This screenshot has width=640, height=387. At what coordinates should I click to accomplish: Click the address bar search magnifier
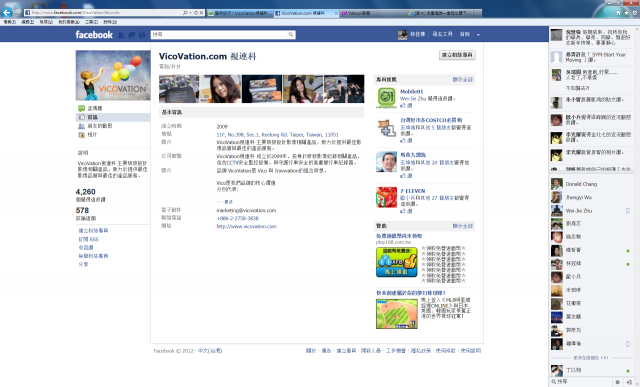tap(185, 13)
